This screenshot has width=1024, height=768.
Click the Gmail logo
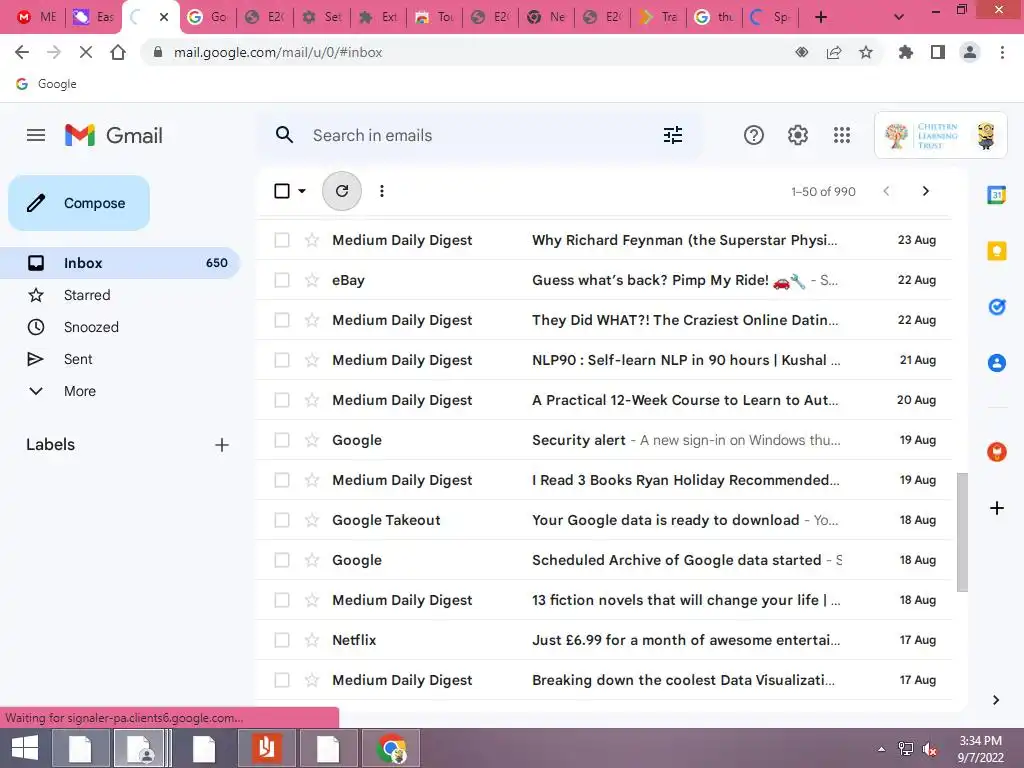114,135
